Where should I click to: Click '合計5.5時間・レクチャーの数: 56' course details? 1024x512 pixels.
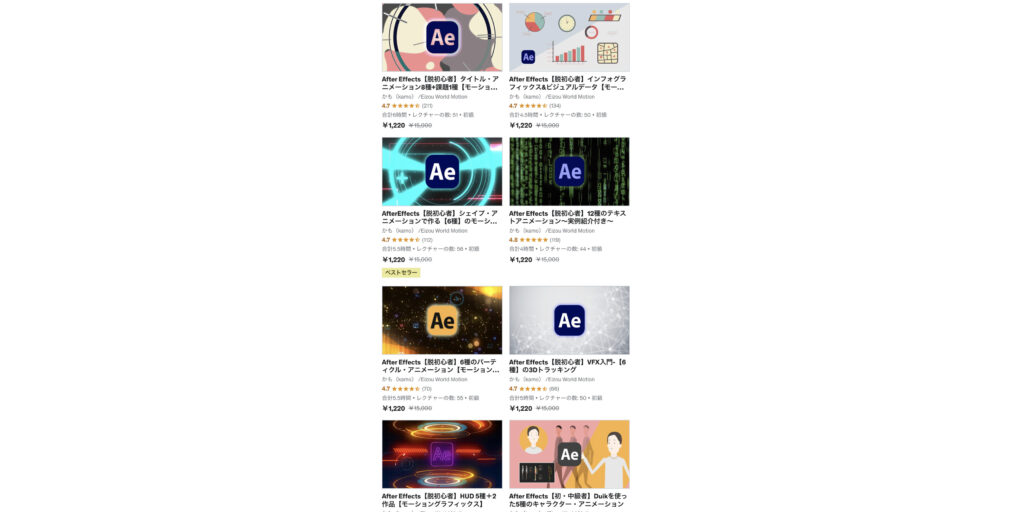click(431, 249)
